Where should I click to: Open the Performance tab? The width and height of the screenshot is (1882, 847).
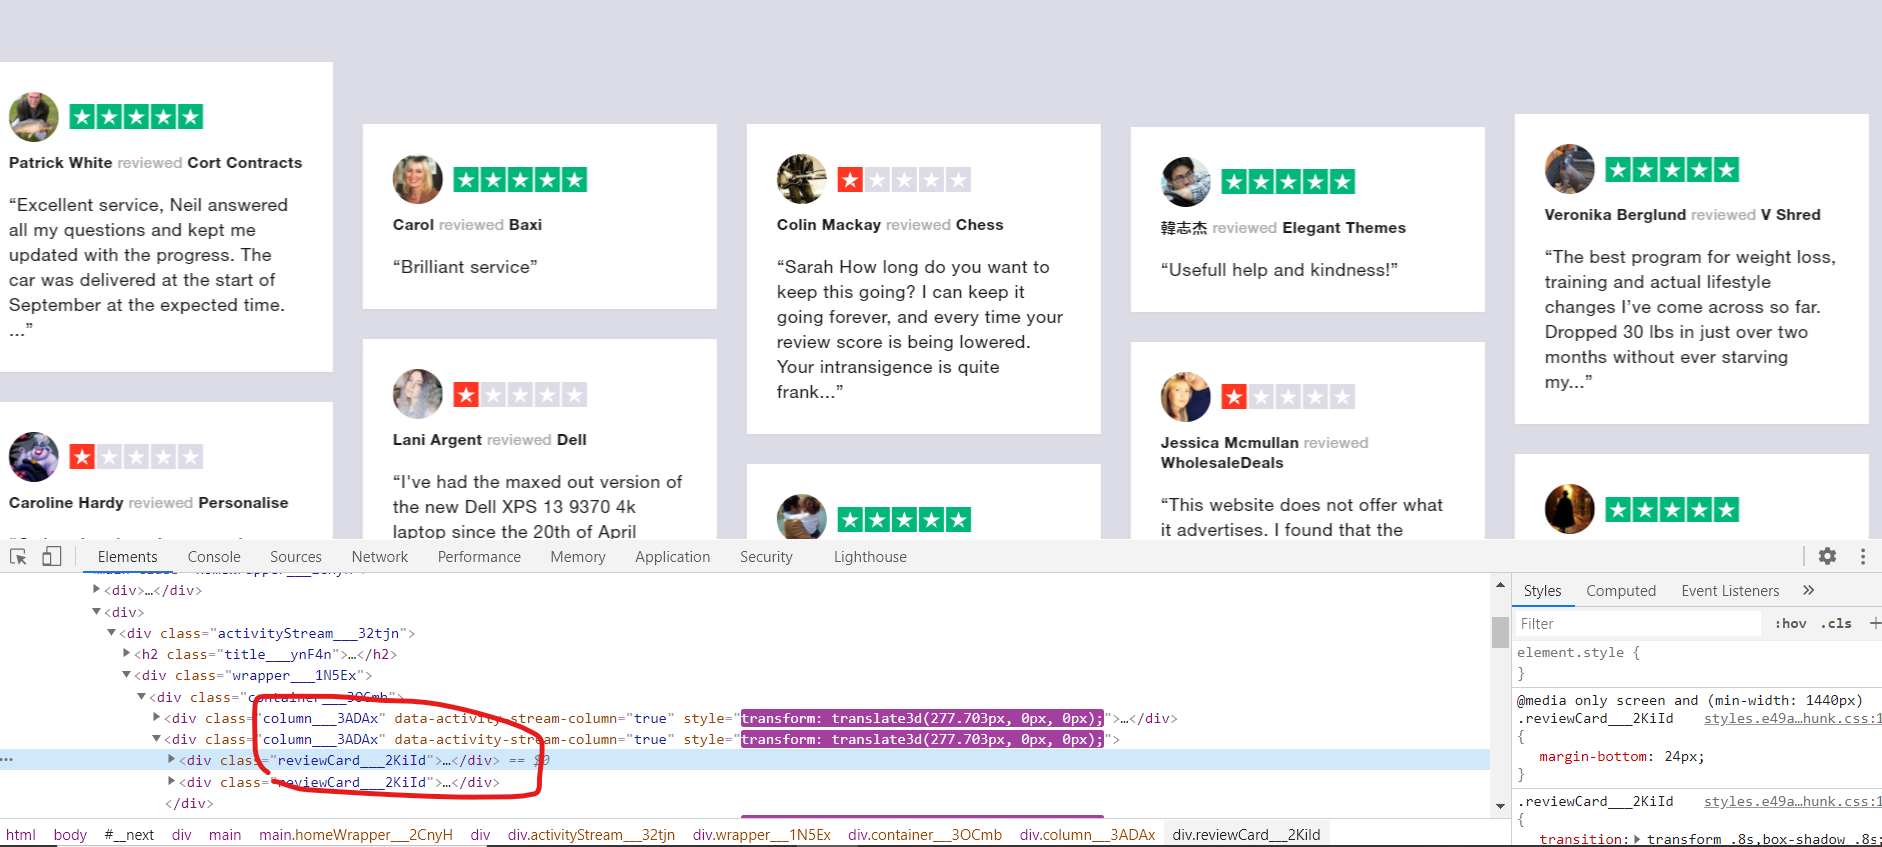(x=479, y=557)
